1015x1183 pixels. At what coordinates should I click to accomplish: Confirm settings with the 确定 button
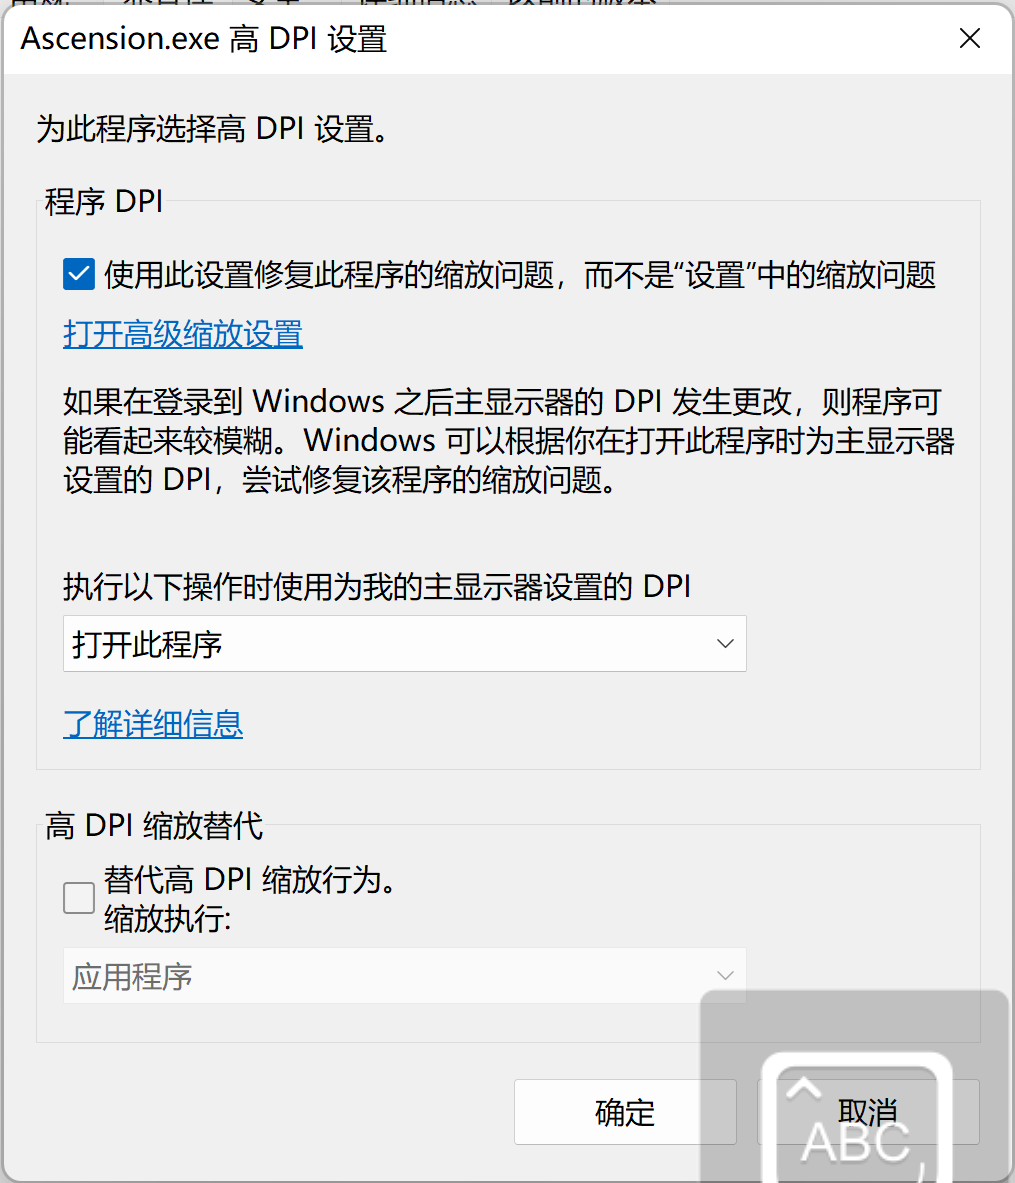(x=625, y=1112)
